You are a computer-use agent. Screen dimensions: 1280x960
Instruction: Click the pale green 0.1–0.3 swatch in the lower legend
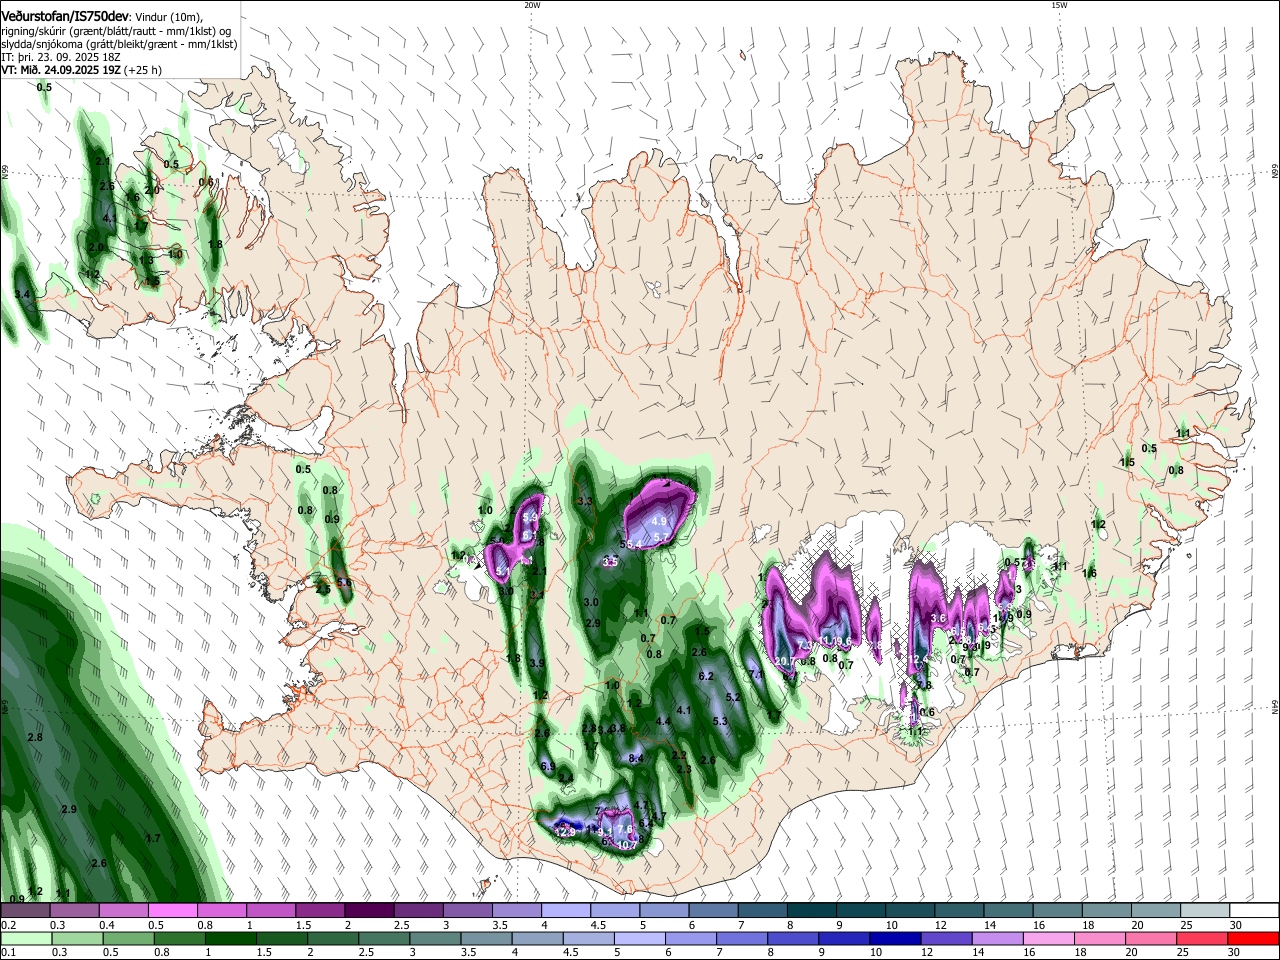point(25,938)
